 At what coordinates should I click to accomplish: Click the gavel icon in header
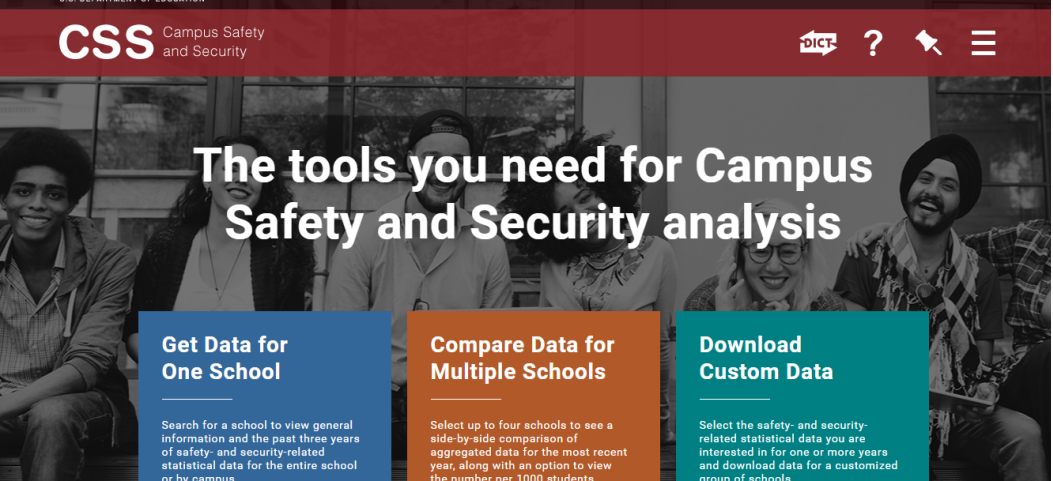tap(929, 43)
